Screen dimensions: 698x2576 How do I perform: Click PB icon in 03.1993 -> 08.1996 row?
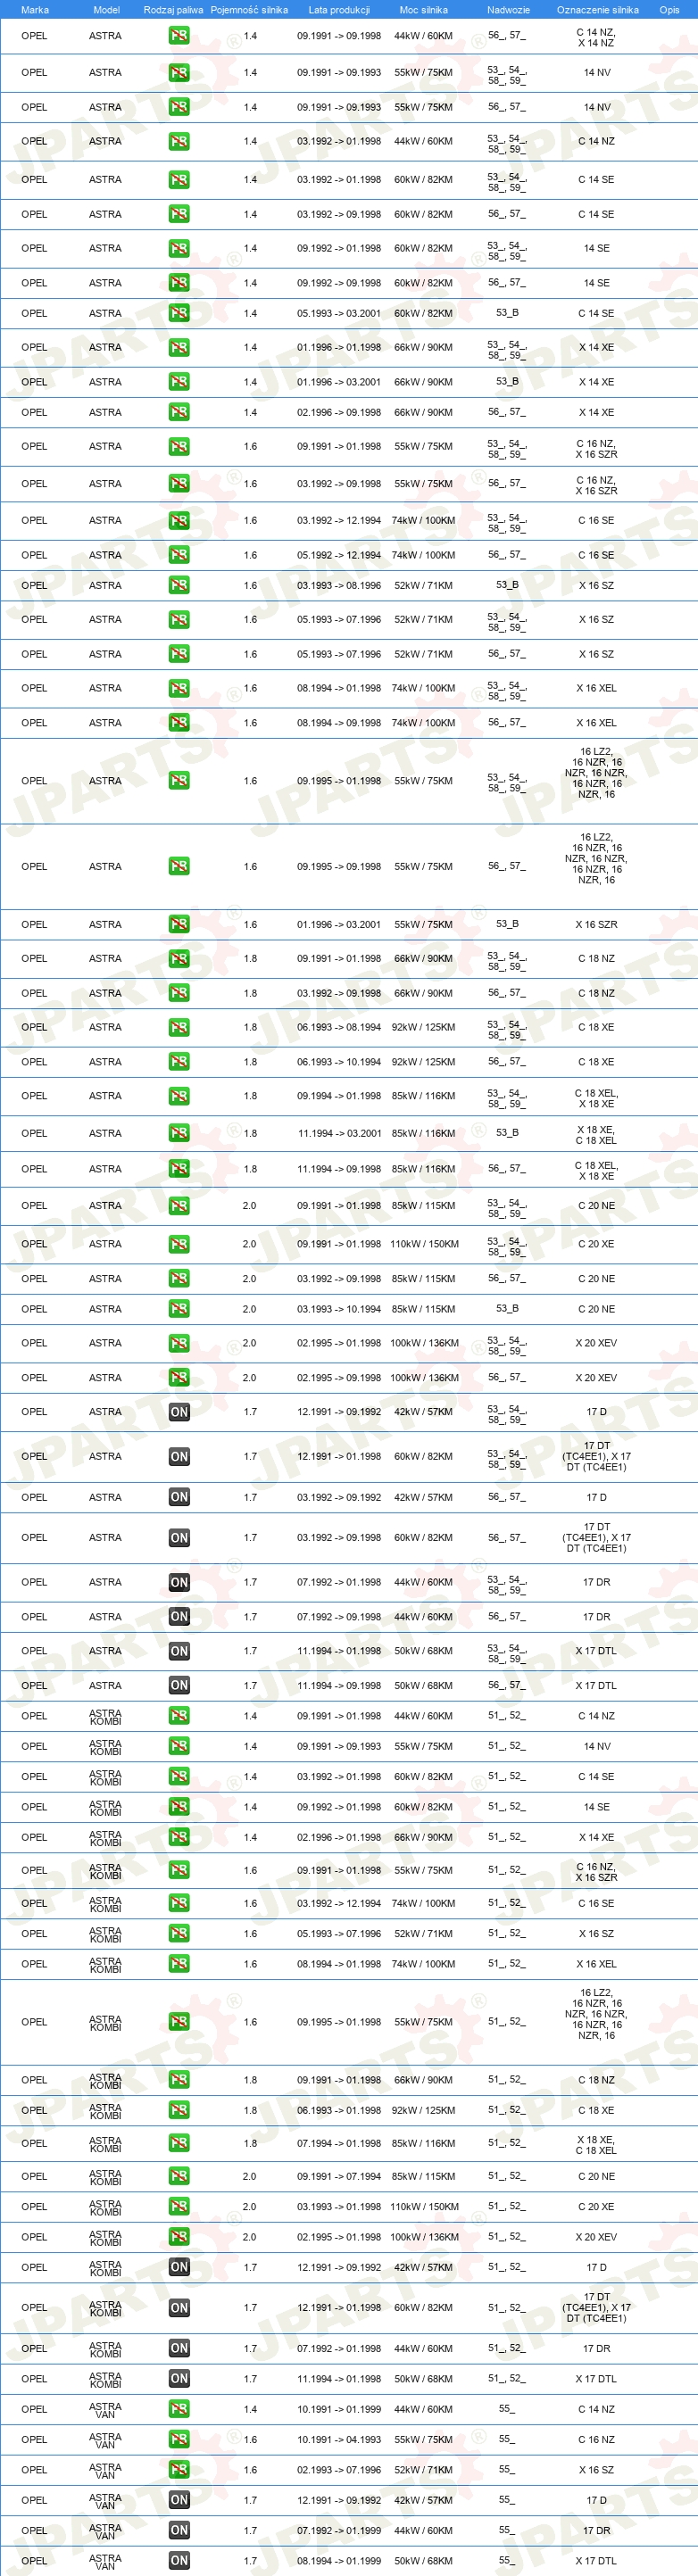[179, 585]
